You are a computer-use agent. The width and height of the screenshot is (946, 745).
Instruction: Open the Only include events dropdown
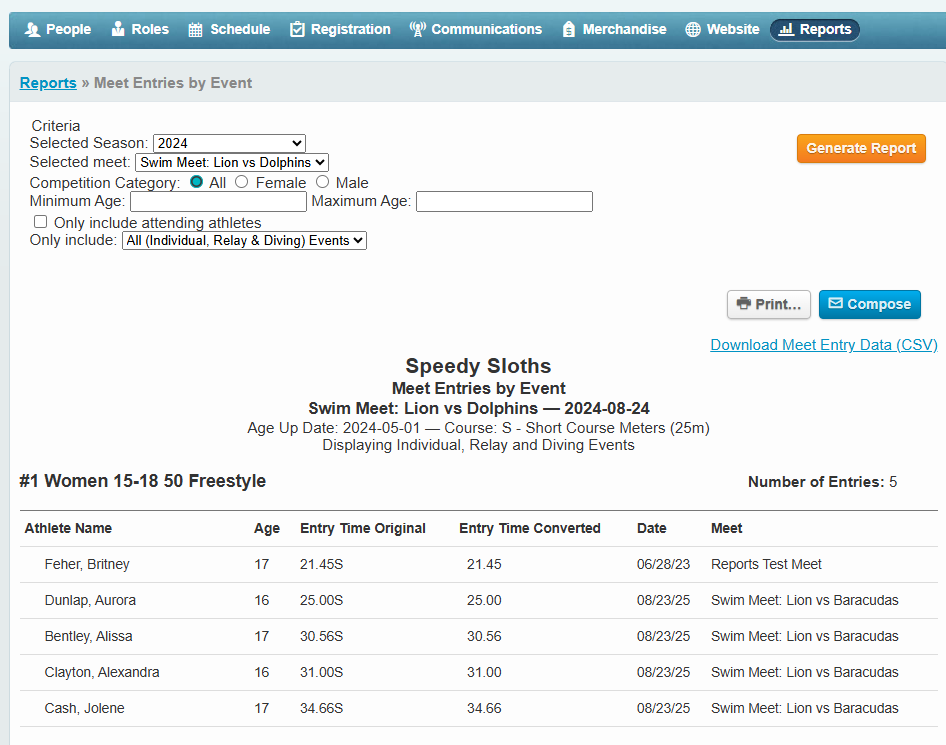(244, 241)
